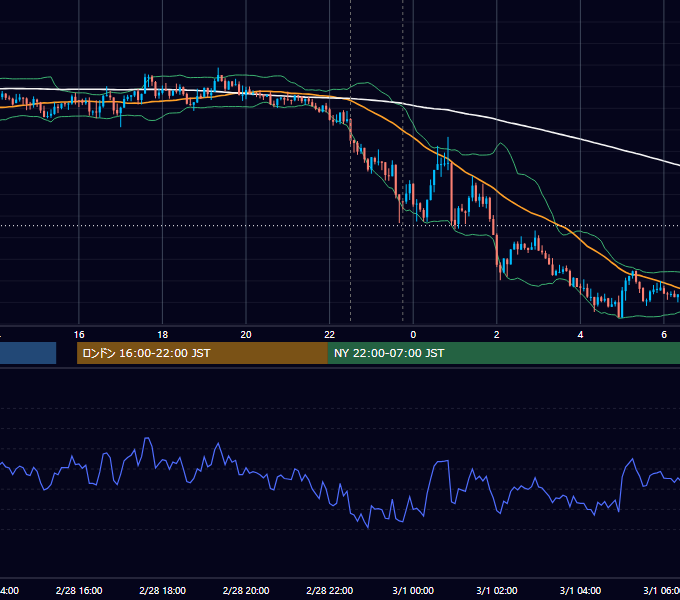Click the 6 hour label on price chart axis

664,335
